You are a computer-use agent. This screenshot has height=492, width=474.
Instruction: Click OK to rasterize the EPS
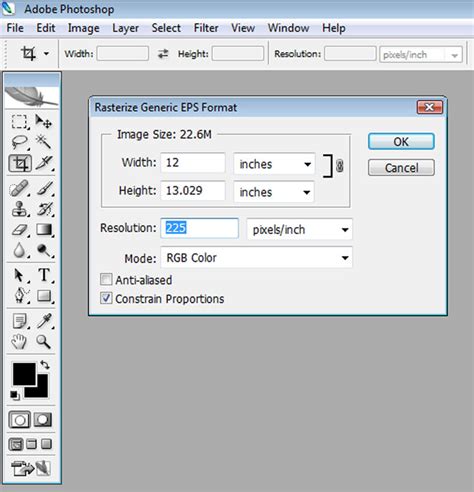pos(401,141)
